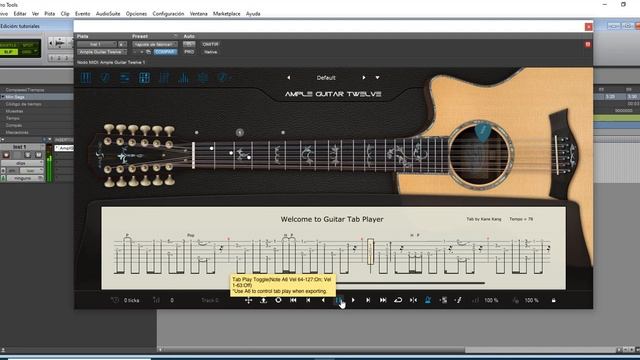Viewport: 640px width, 360px height.
Task: Click the tab playback cursor marker
Action: coord(371,252)
